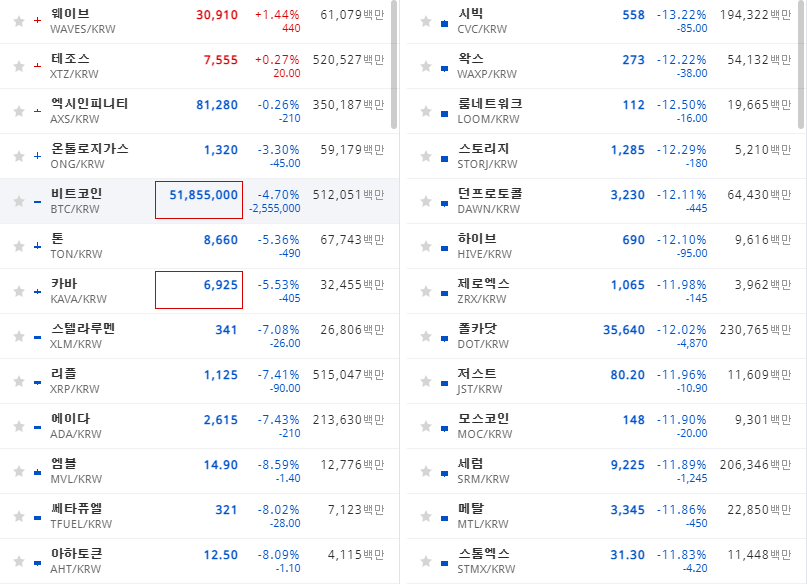Star the AXS/KRW row as favorite

coord(19,111)
